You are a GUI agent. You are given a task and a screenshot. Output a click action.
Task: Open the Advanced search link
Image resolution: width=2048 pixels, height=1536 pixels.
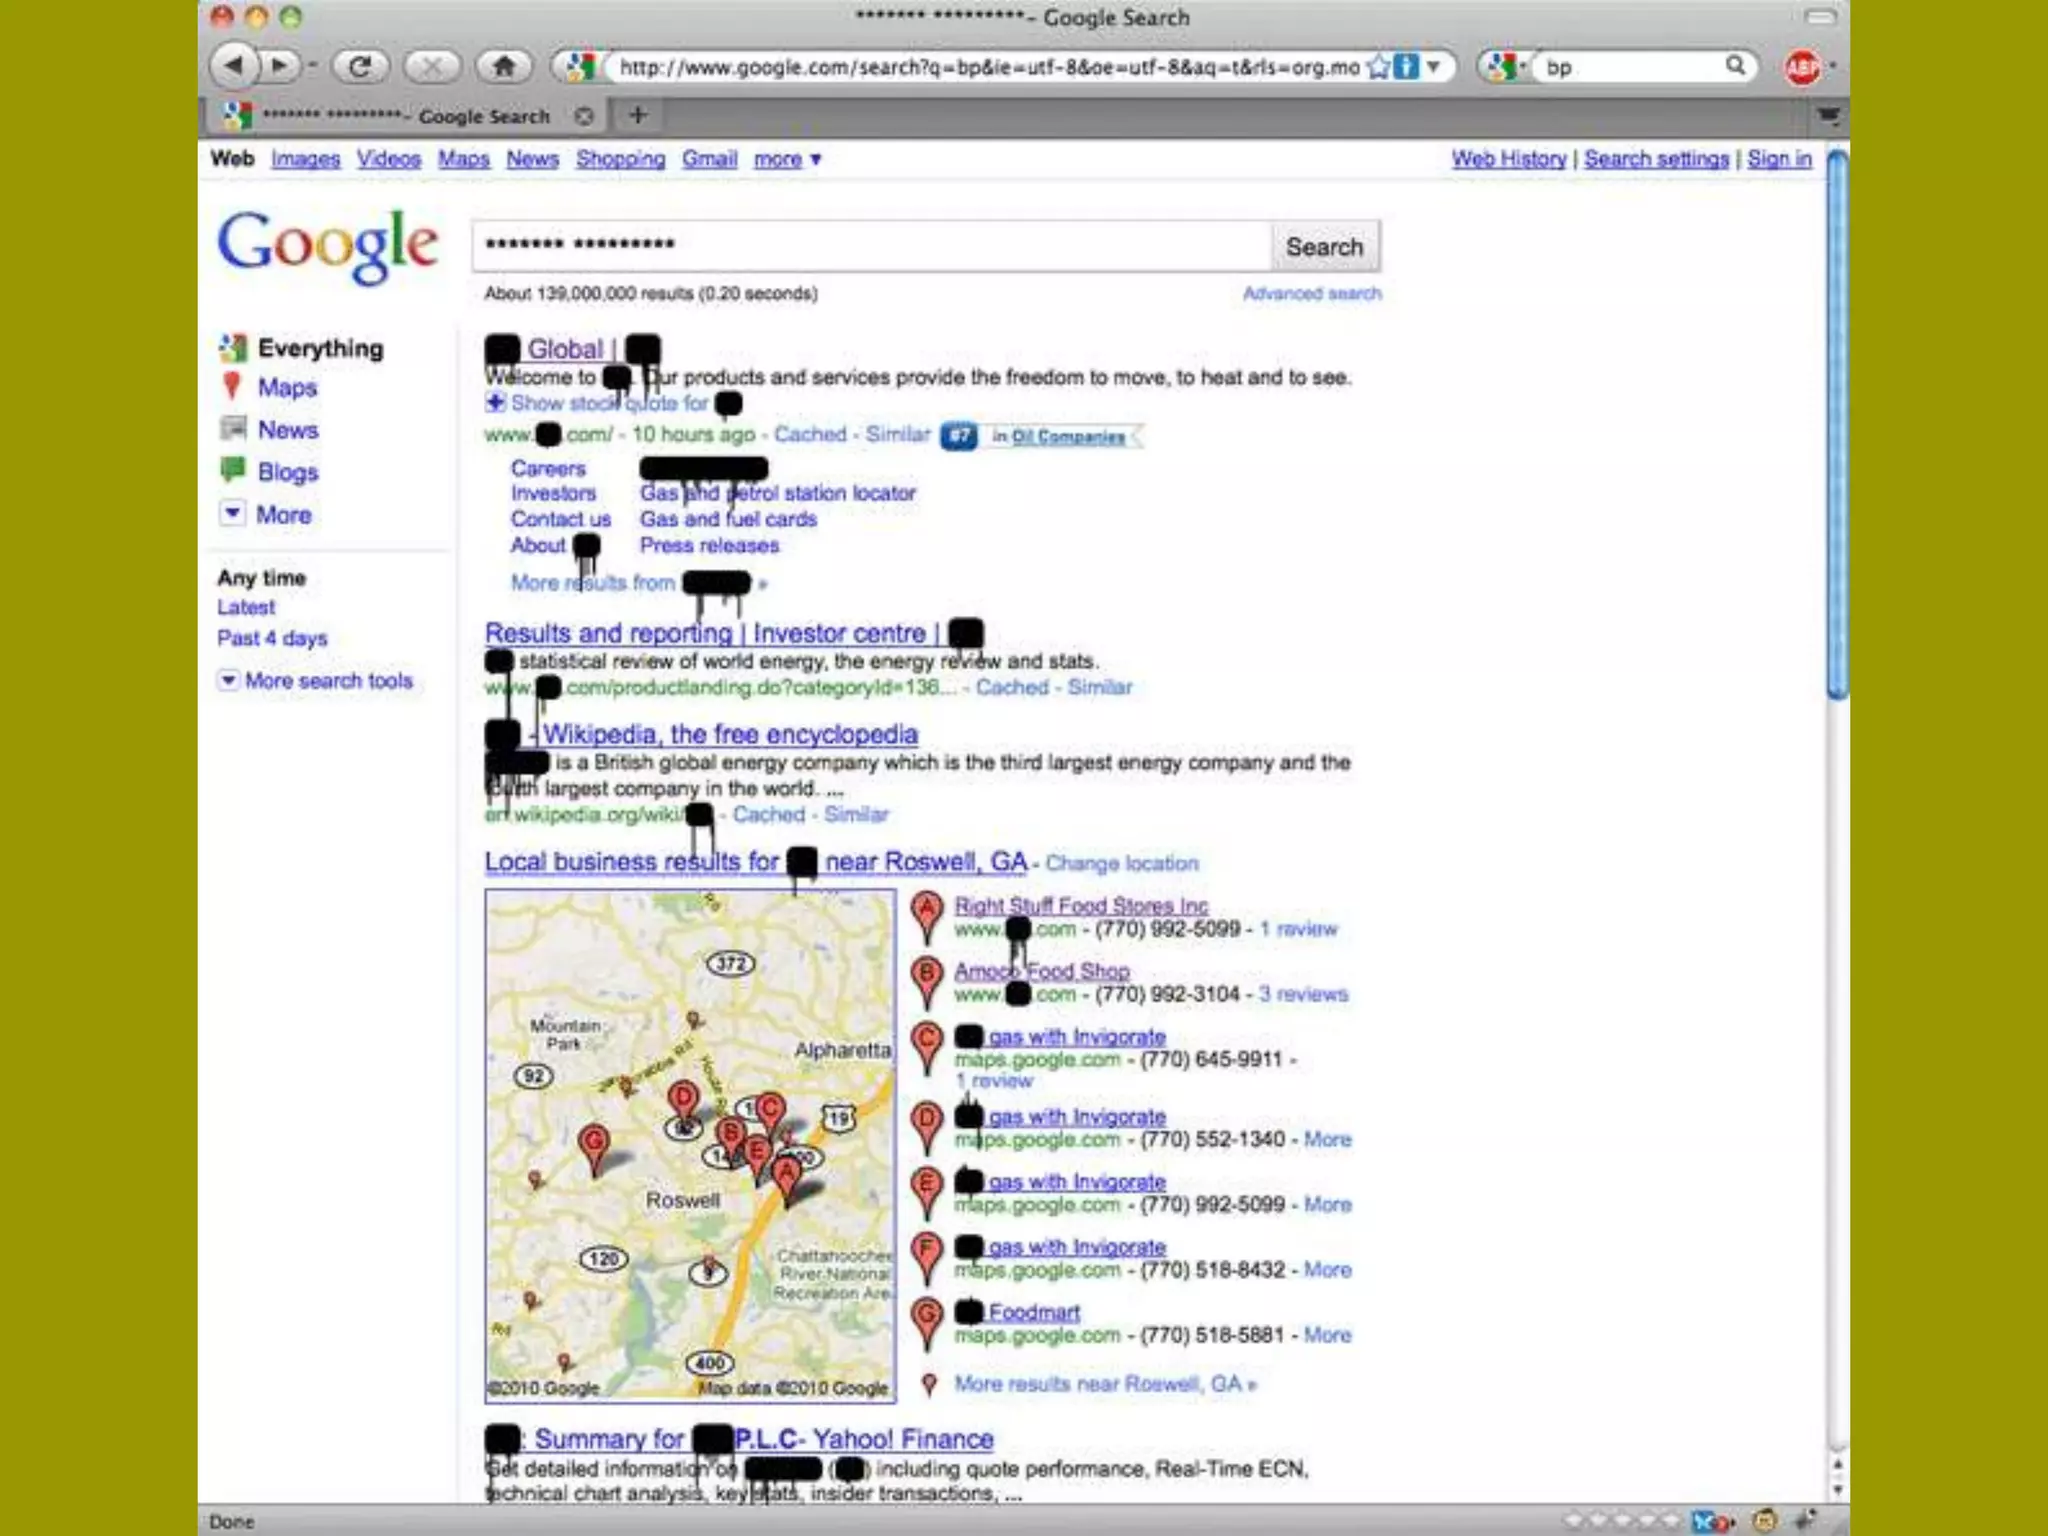pyautogui.click(x=1311, y=293)
